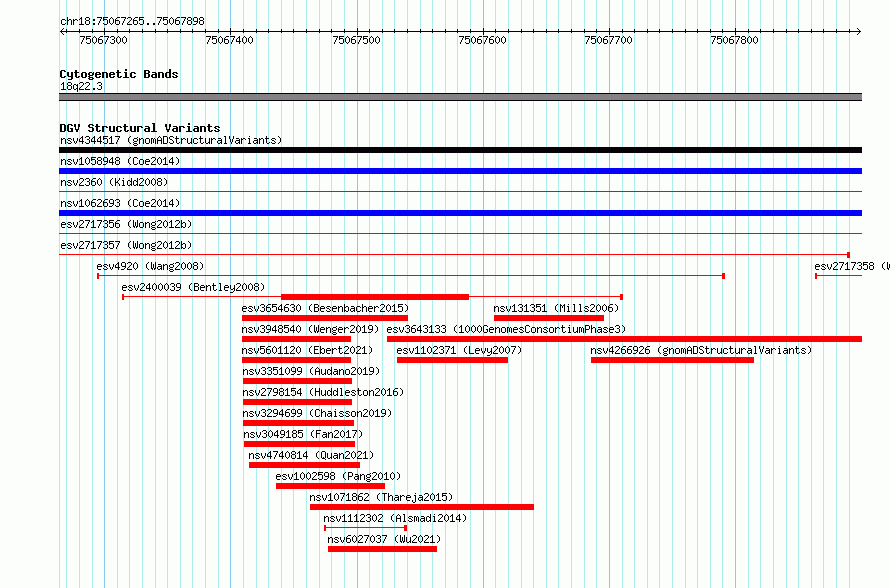This screenshot has height=588, width=890.
Task: Open variant label esv2717357 (Wong2012b)
Action: 126,245
